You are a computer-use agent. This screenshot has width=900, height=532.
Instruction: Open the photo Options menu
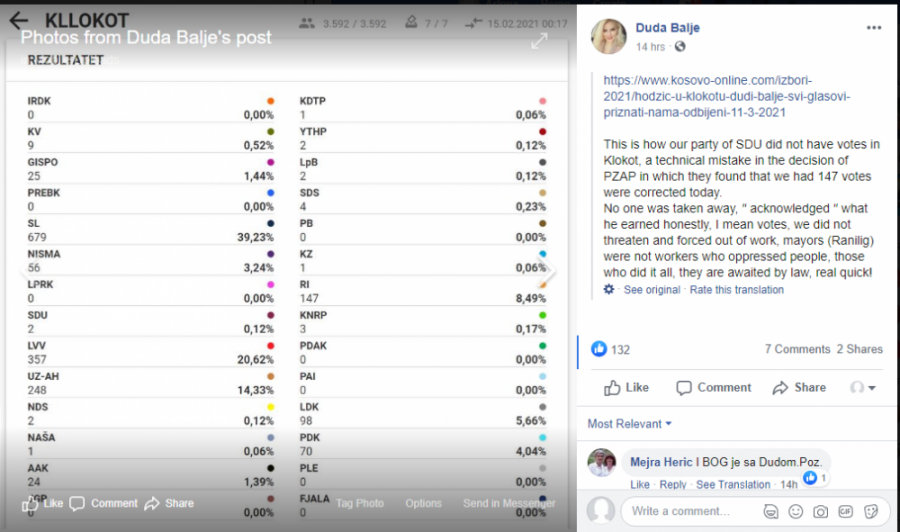424,503
